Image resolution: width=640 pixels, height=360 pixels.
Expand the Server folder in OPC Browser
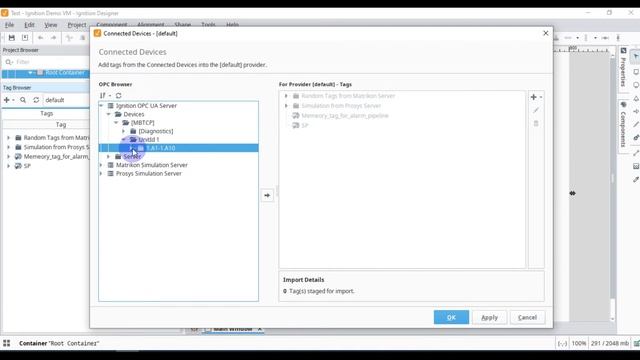[109, 156]
